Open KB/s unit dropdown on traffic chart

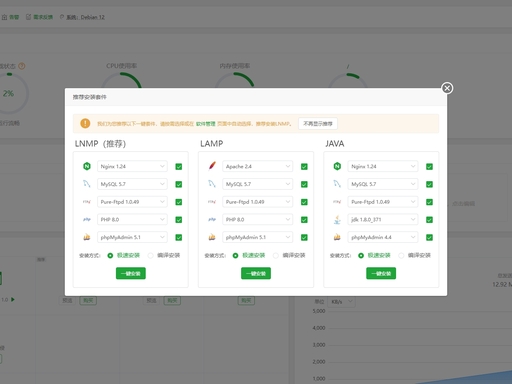(342, 301)
